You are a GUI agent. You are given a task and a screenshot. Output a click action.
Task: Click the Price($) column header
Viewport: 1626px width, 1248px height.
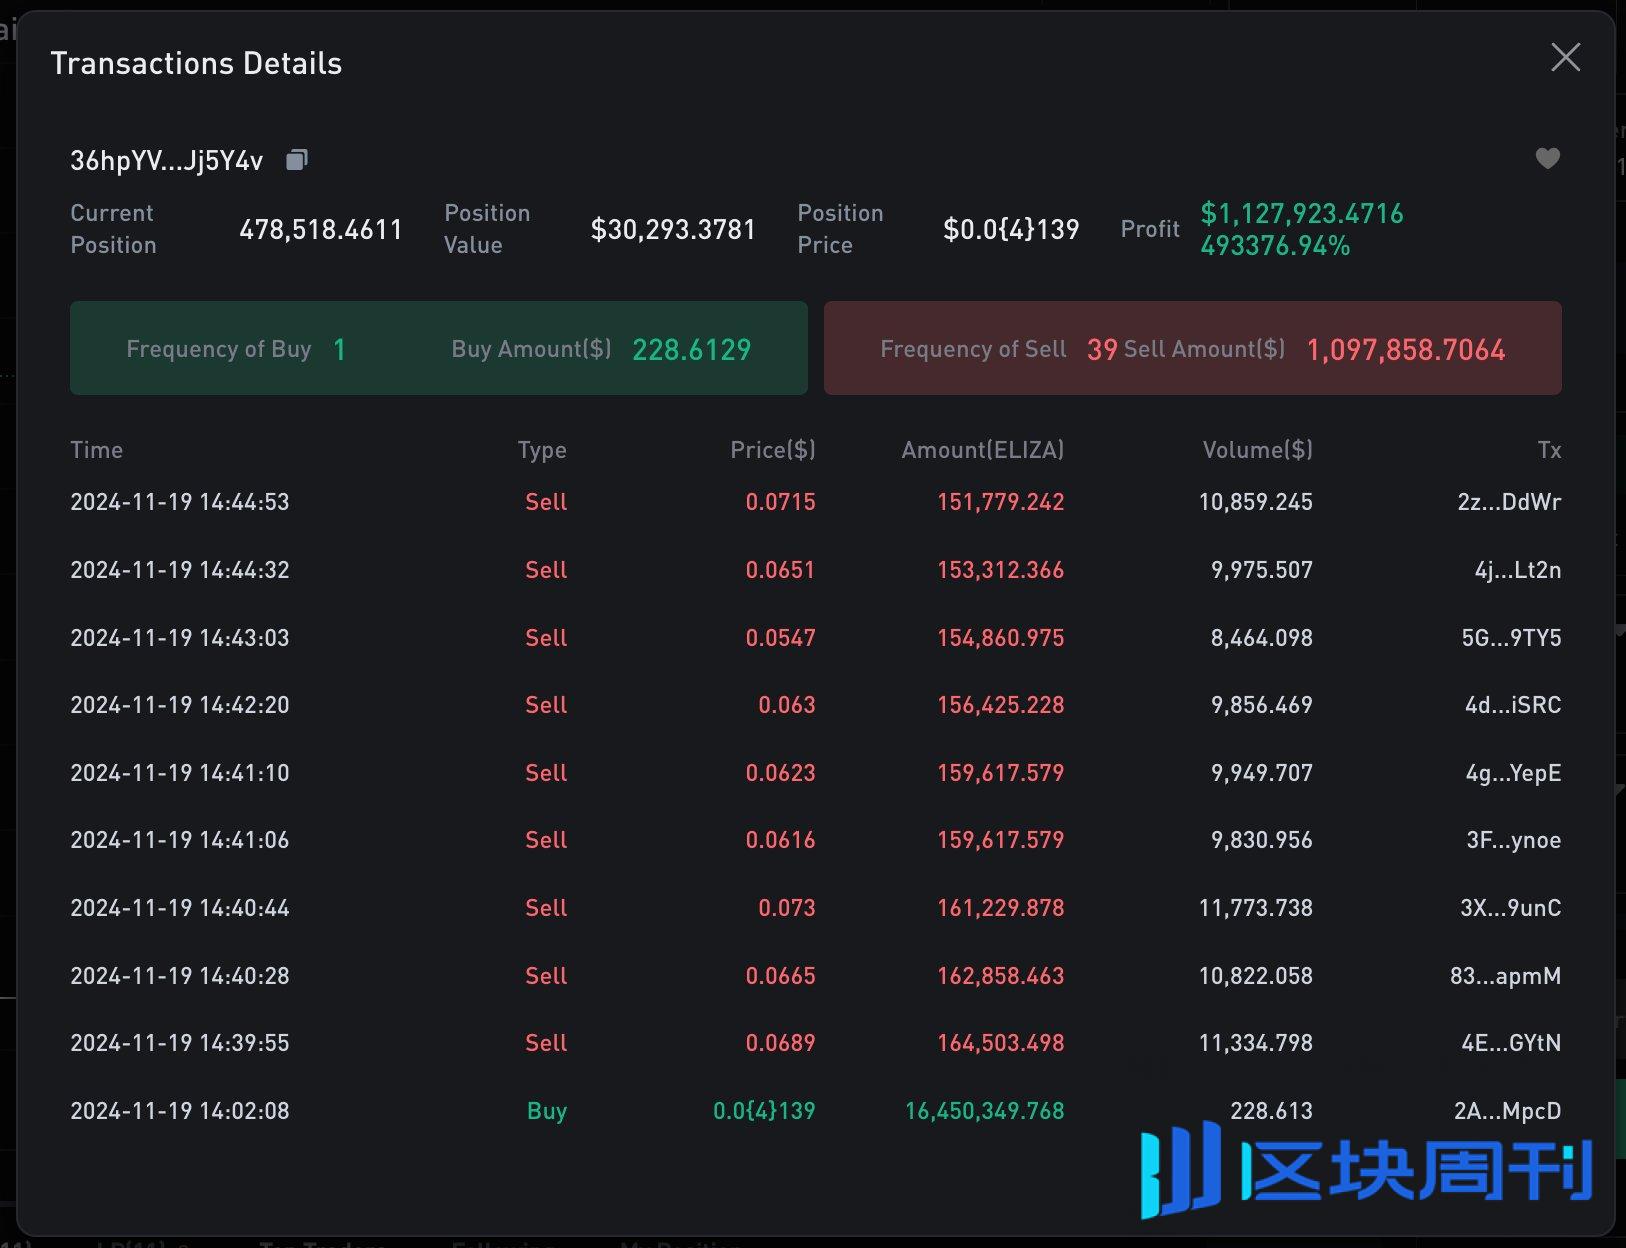[x=773, y=450]
